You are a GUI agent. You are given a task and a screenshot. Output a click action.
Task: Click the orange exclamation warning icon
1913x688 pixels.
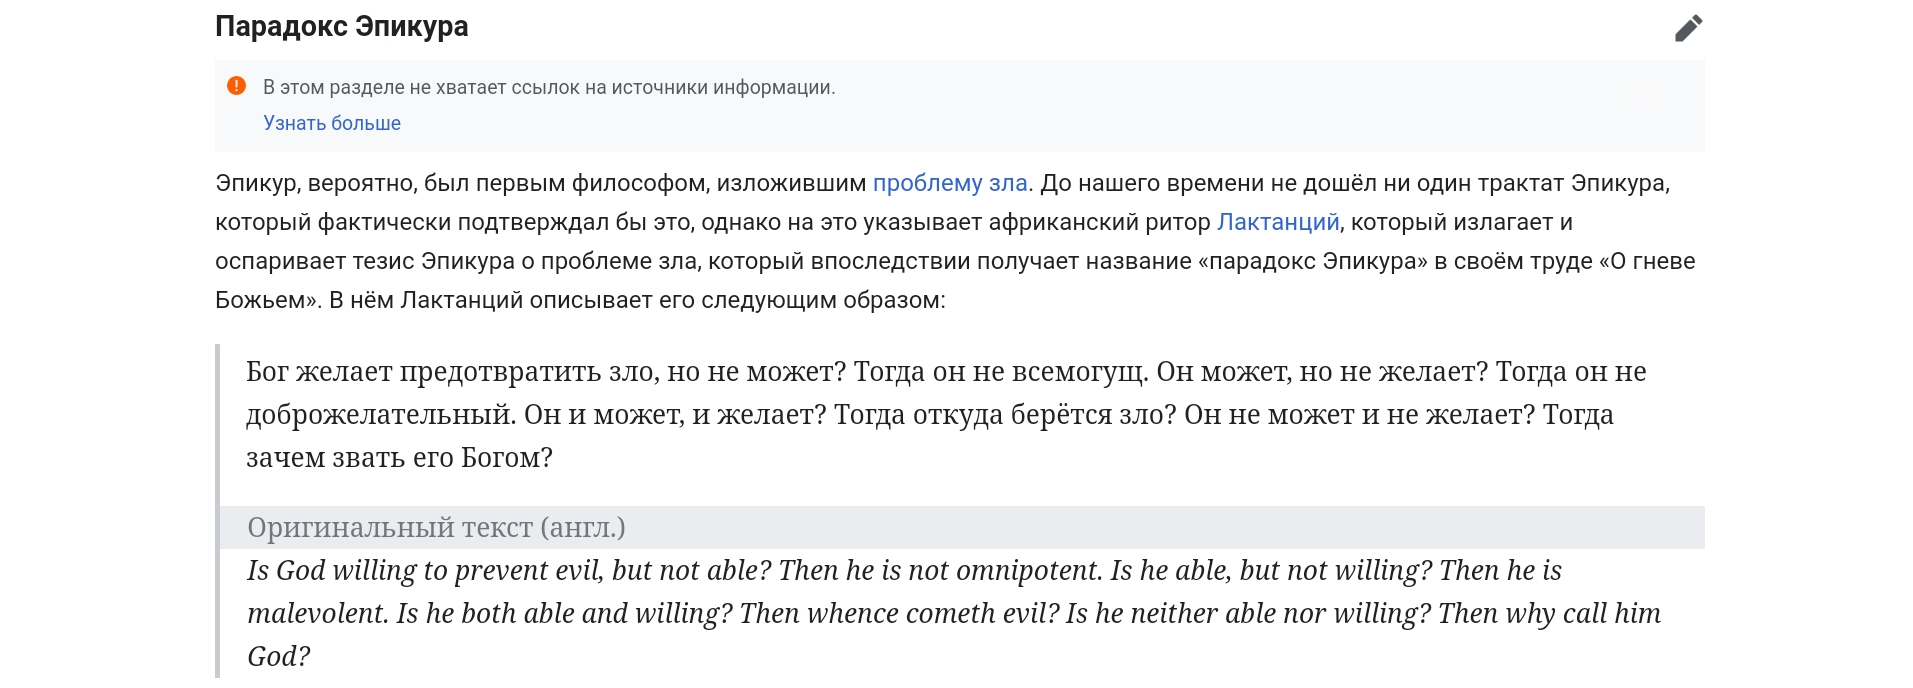tap(236, 86)
